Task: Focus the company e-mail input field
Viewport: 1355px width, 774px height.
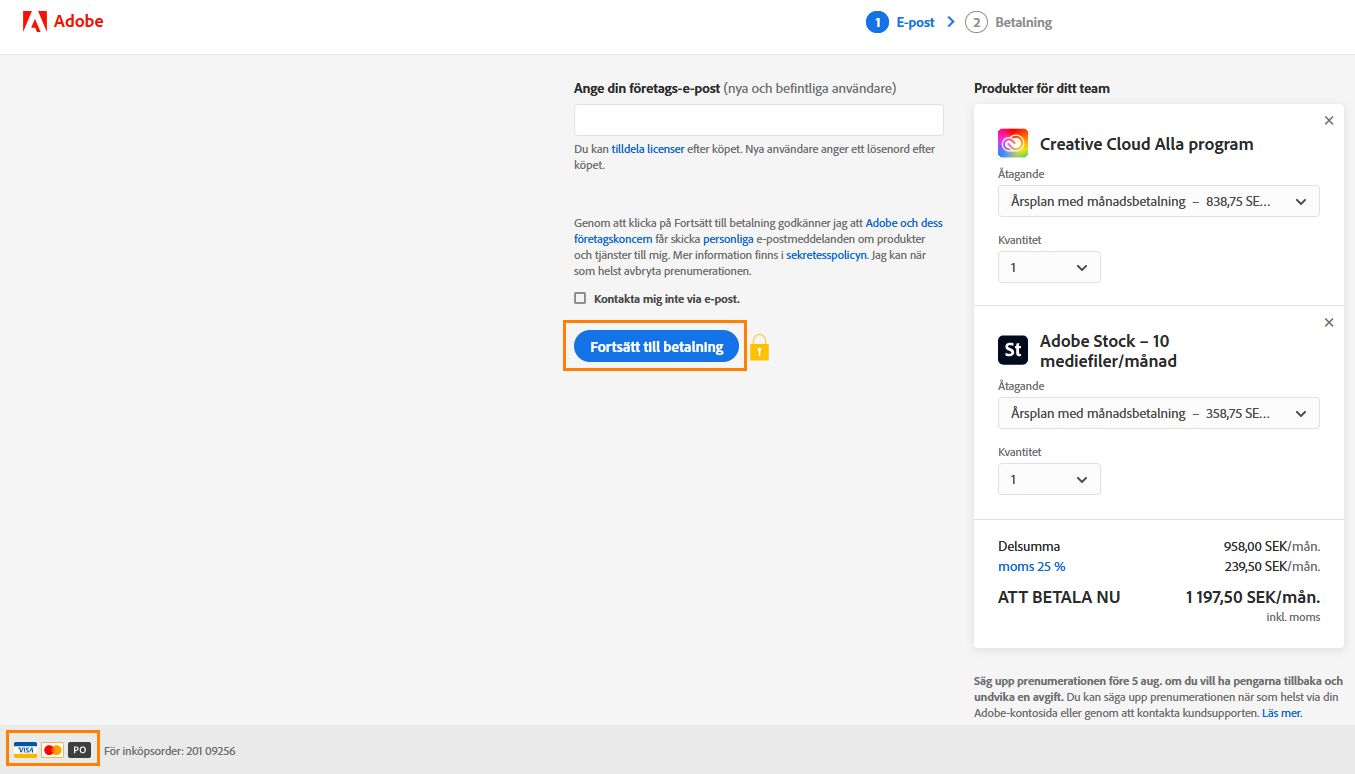Action: (758, 120)
